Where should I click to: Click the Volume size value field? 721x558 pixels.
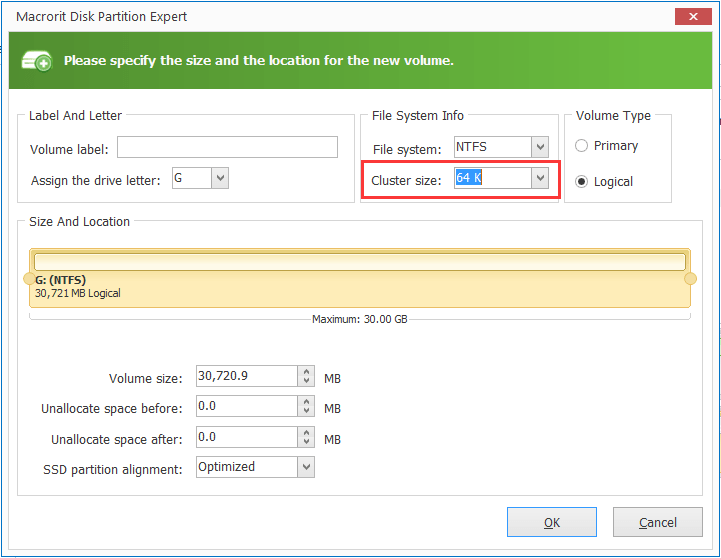pos(247,376)
